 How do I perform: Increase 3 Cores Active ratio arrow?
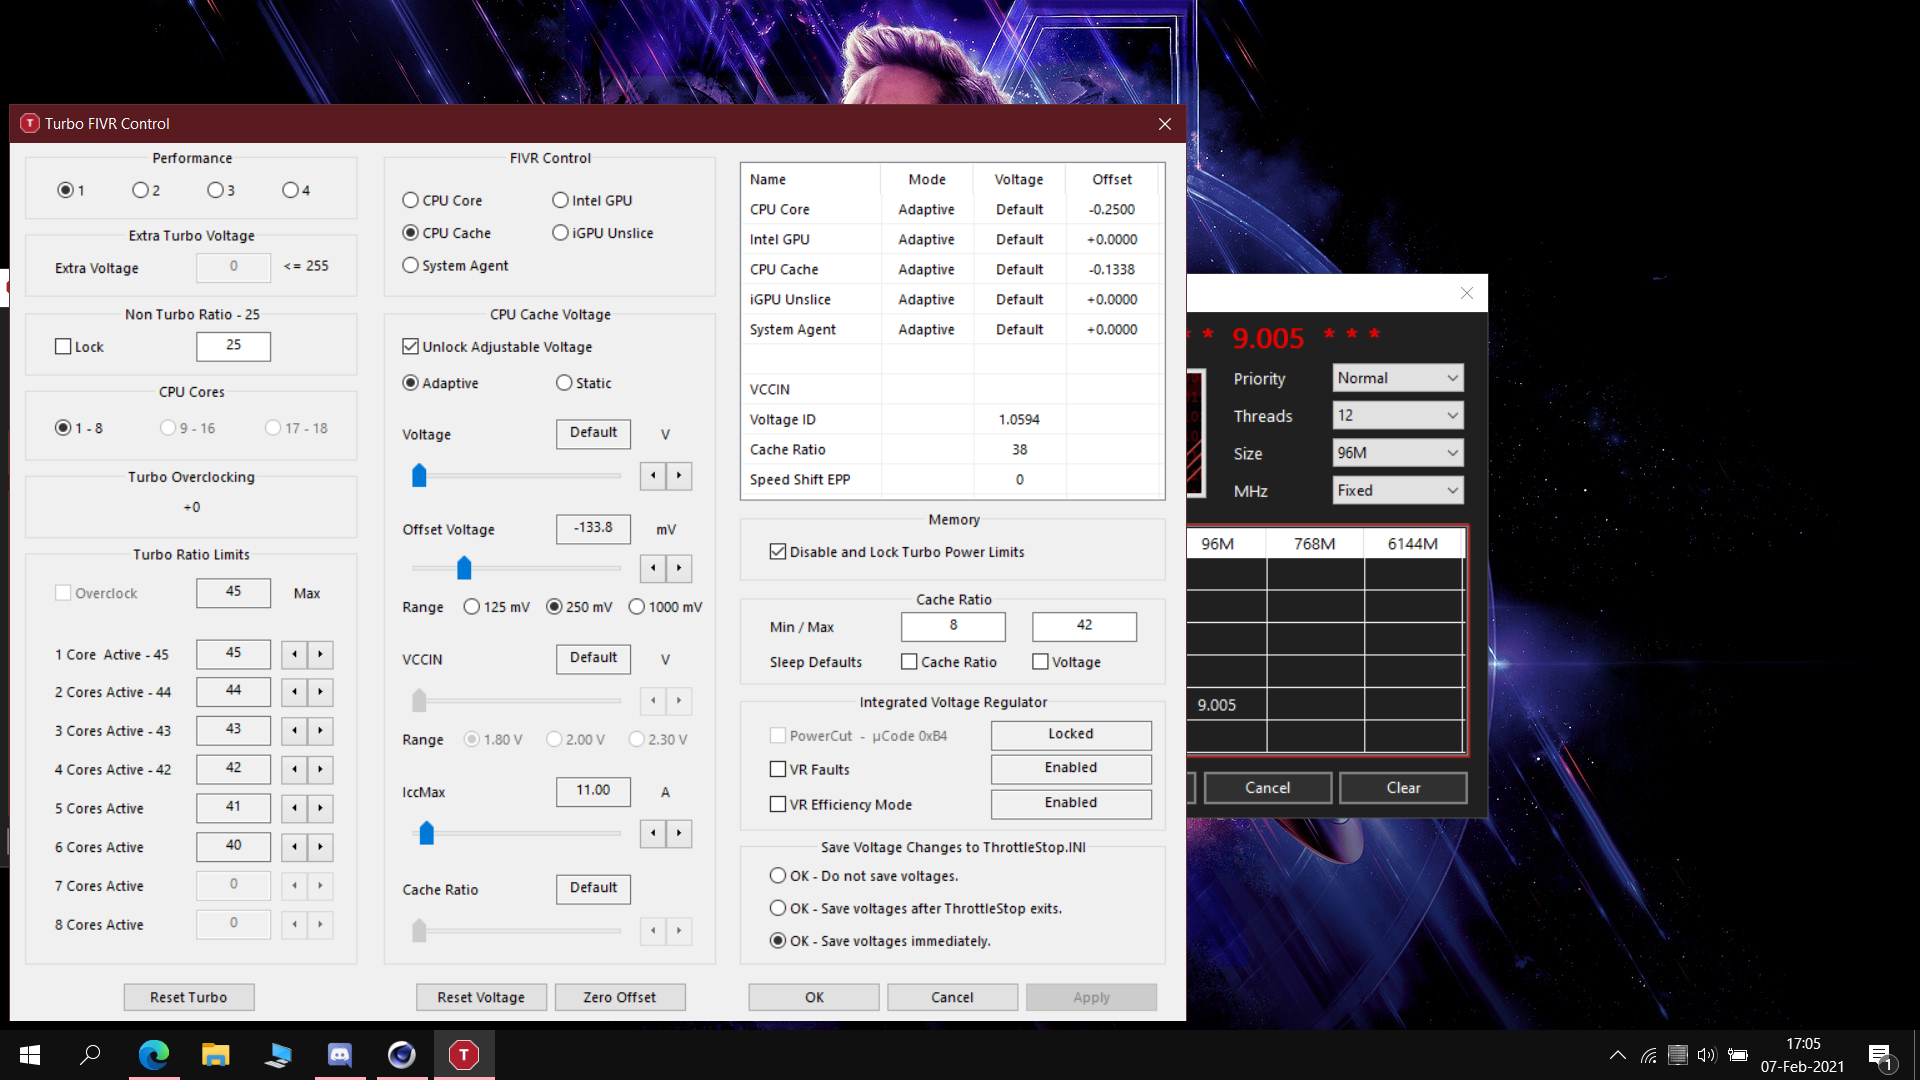point(320,731)
